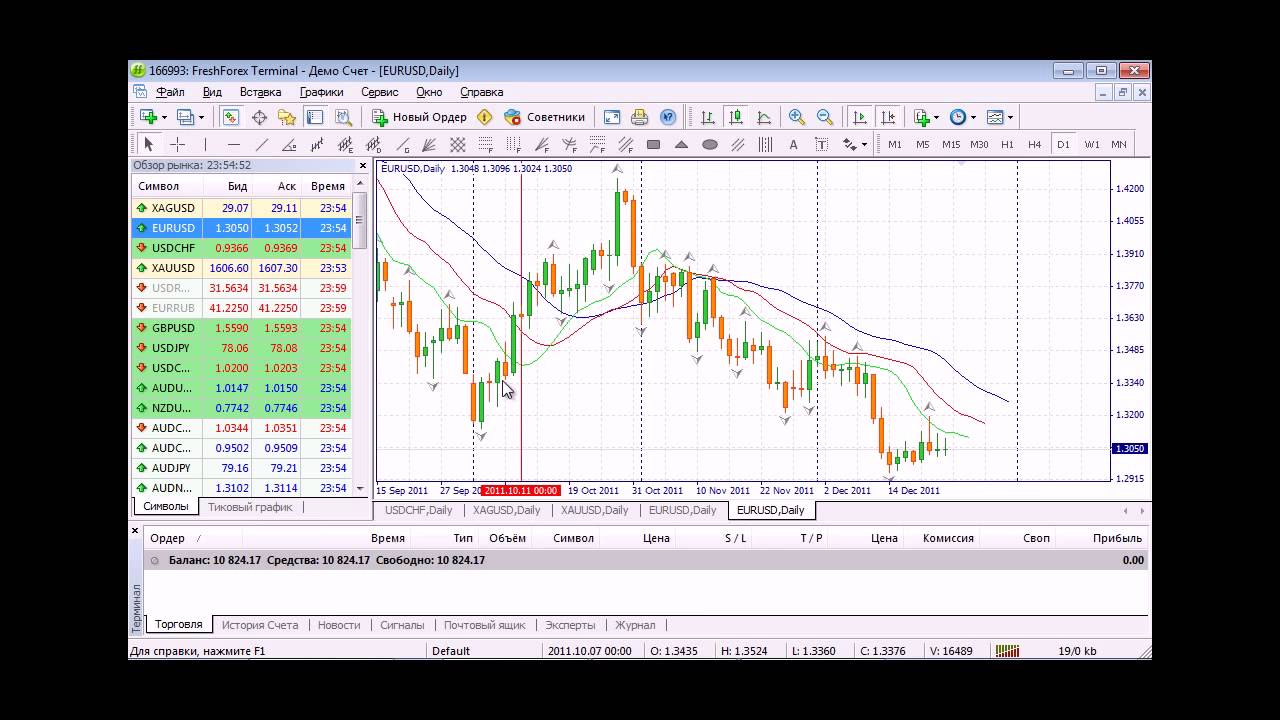Toggle chart shift icon

pos(888,117)
